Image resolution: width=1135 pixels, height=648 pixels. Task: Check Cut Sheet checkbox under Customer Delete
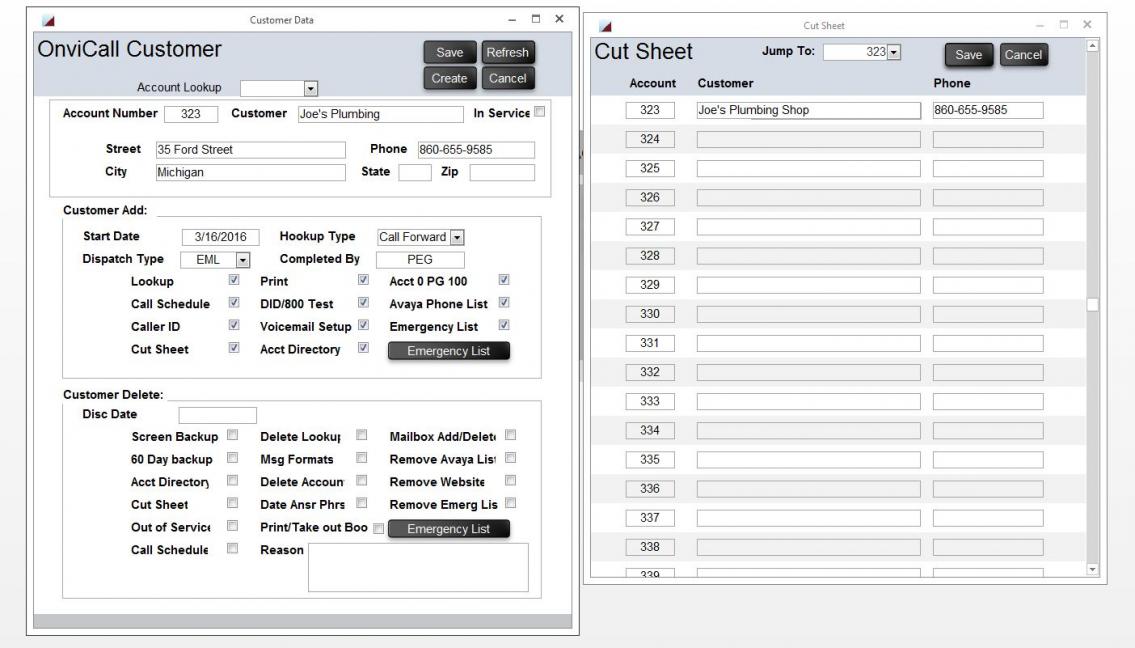pos(232,502)
